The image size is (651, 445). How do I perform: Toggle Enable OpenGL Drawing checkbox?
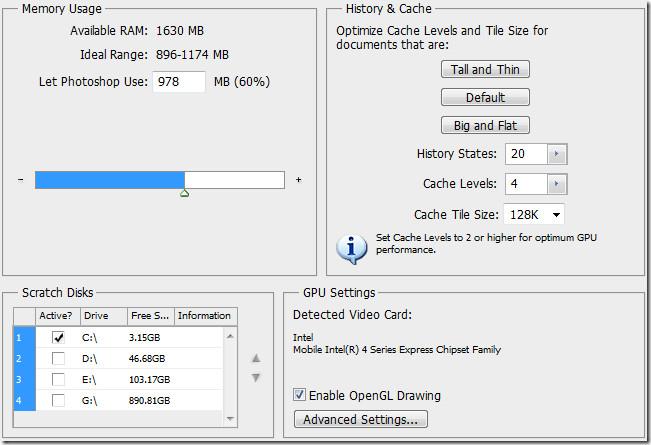(x=299, y=394)
